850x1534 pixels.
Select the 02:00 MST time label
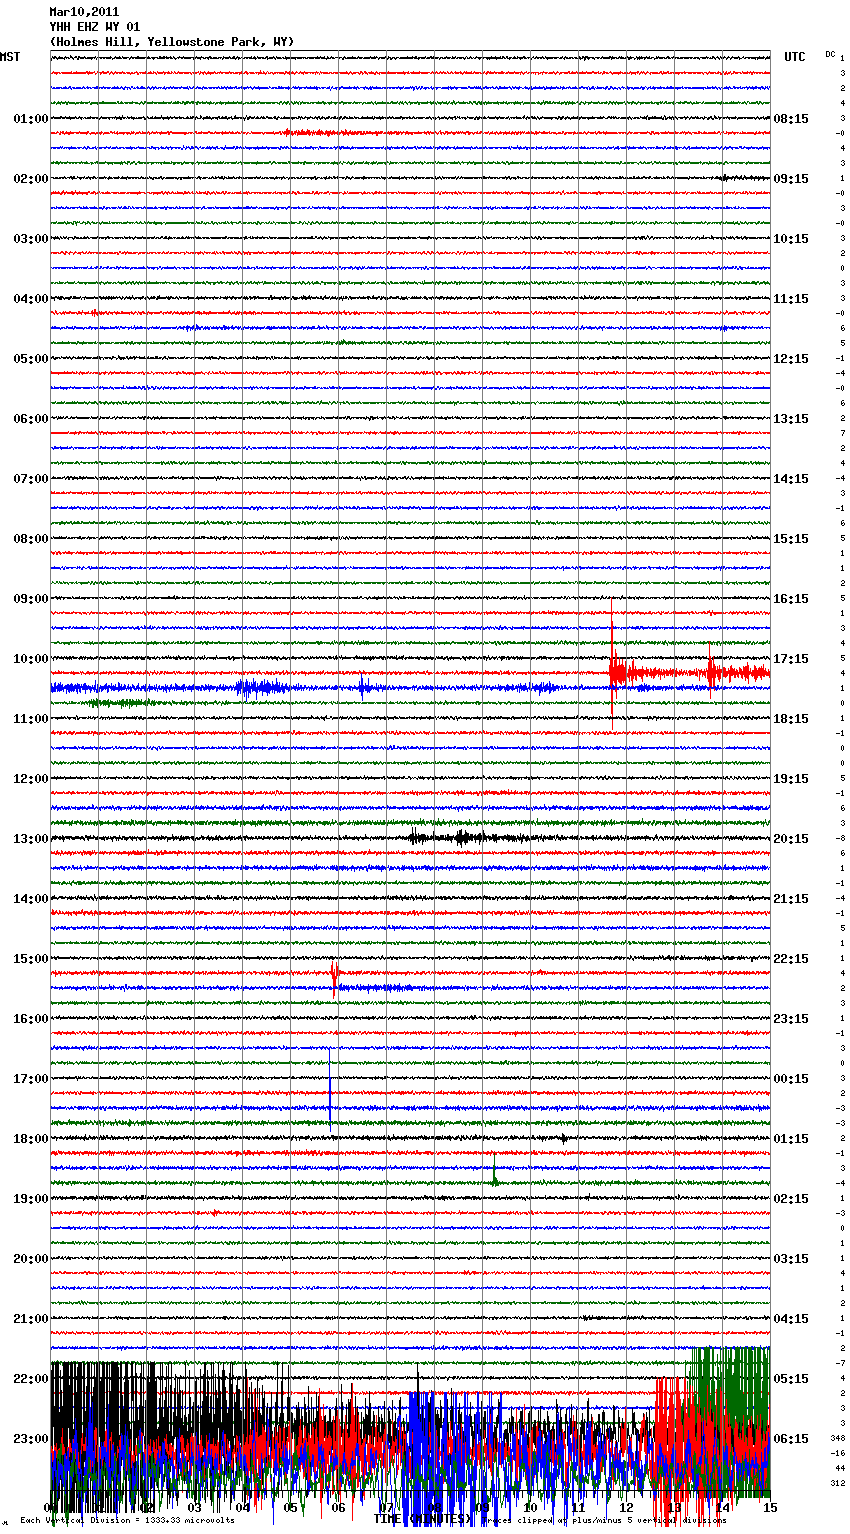click(31, 179)
